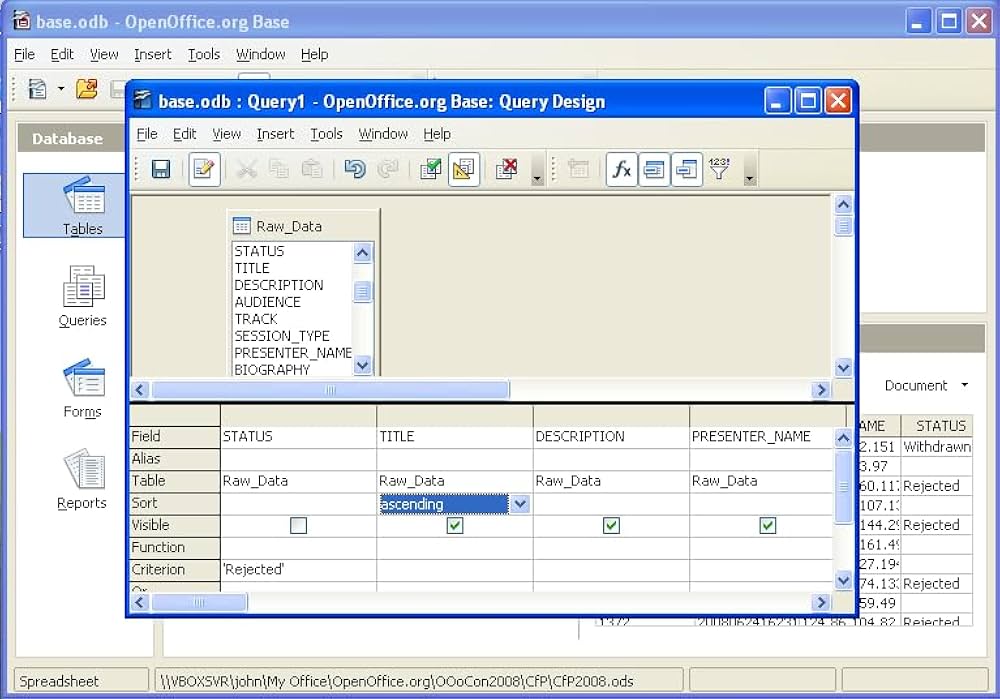The width and height of the screenshot is (1000, 699).
Task: Expand the Document view dropdown arrow
Action: [x=964, y=385]
